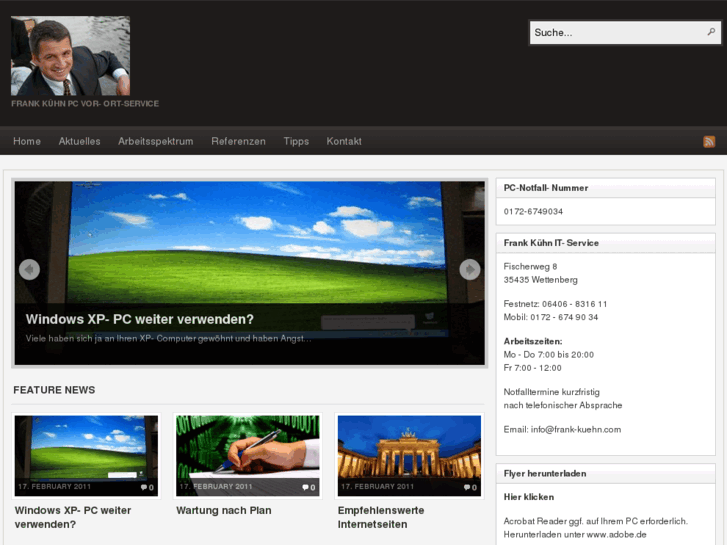The image size is (727, 545).
Task: Click Frank Kühn PC Vor-Ort-Service tagline
Action: click(85, 103)
